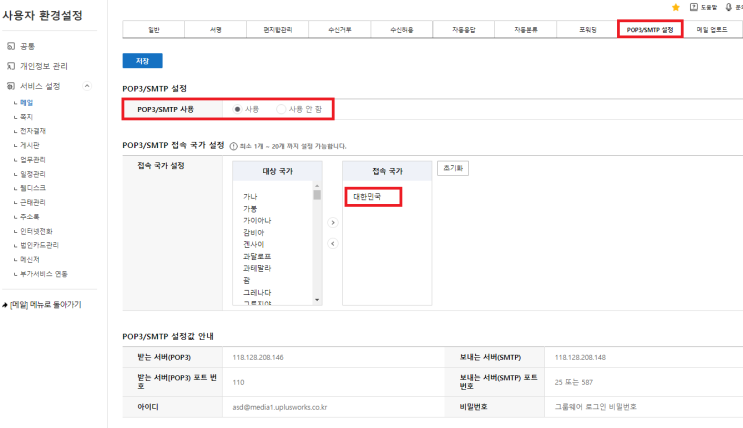This screenshot has width=743, height=428.
Task: Select 주소록 in the sidebar
Action: coord(30,217)
